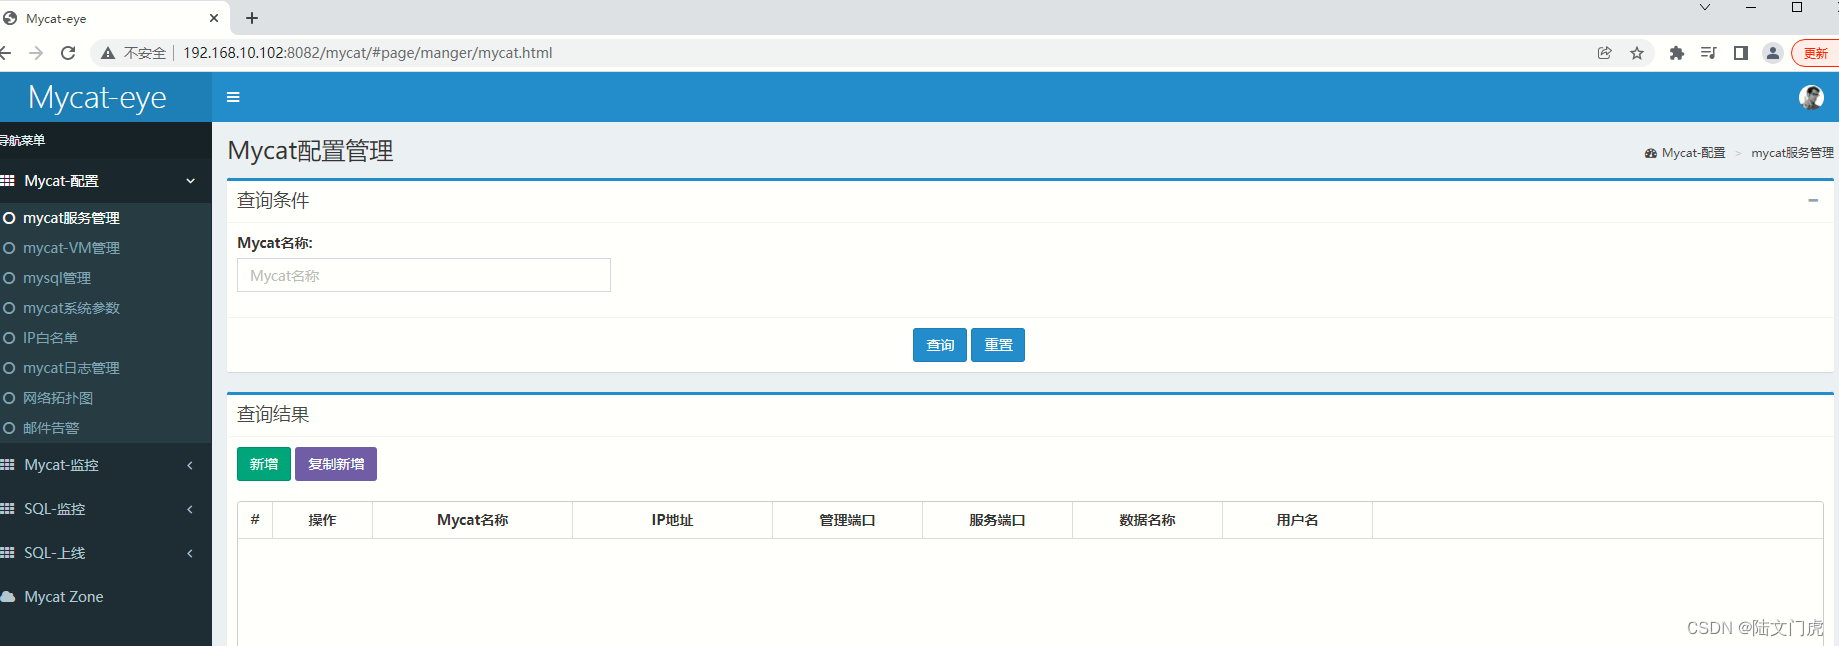Open the browser reading list icon
1839x646 pixels.
pos(1709,53)
